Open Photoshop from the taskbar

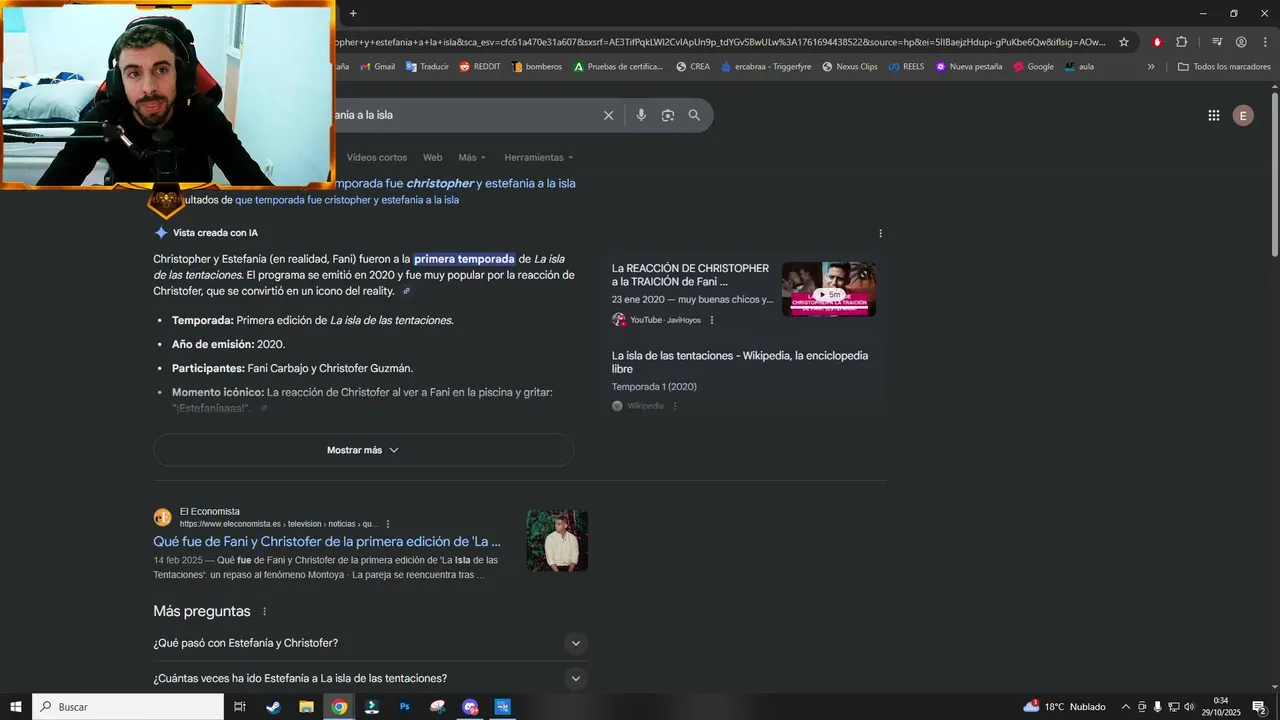405,707
